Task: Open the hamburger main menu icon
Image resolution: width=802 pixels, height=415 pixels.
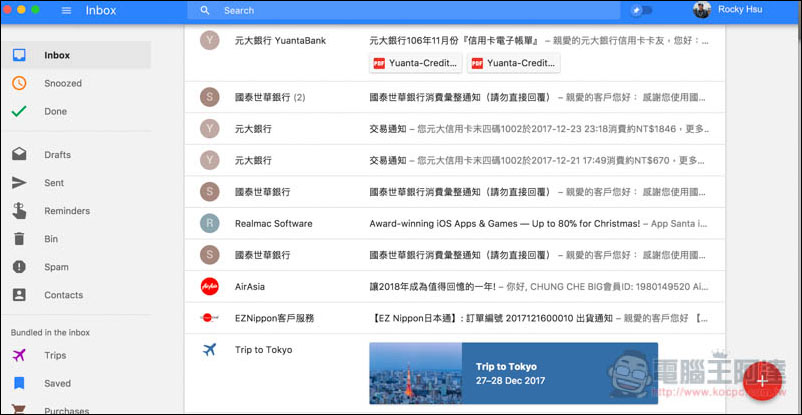Action: tap(66, 10)
